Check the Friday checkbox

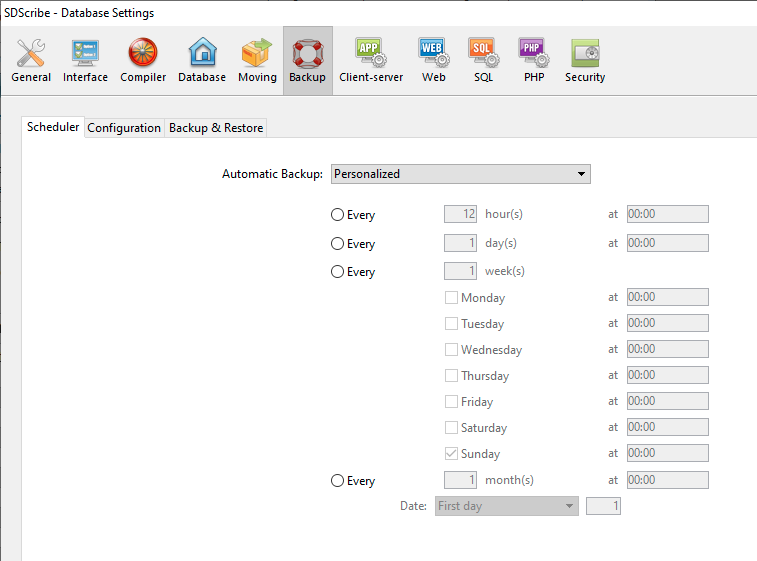pos(451,402)
